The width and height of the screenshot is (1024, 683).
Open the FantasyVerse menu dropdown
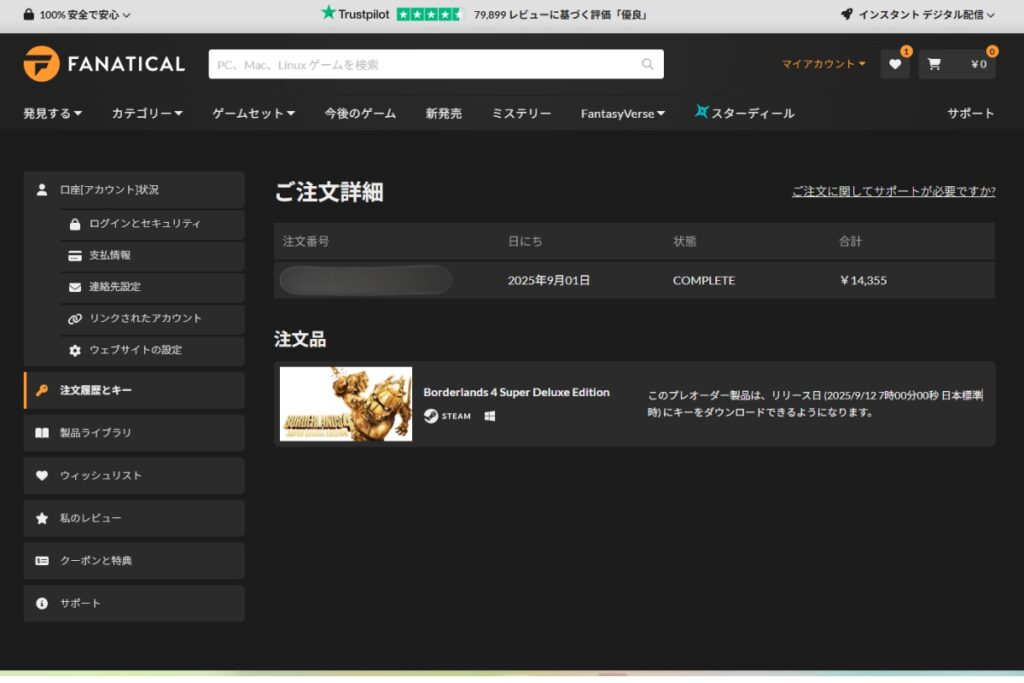tap(623, 114)
